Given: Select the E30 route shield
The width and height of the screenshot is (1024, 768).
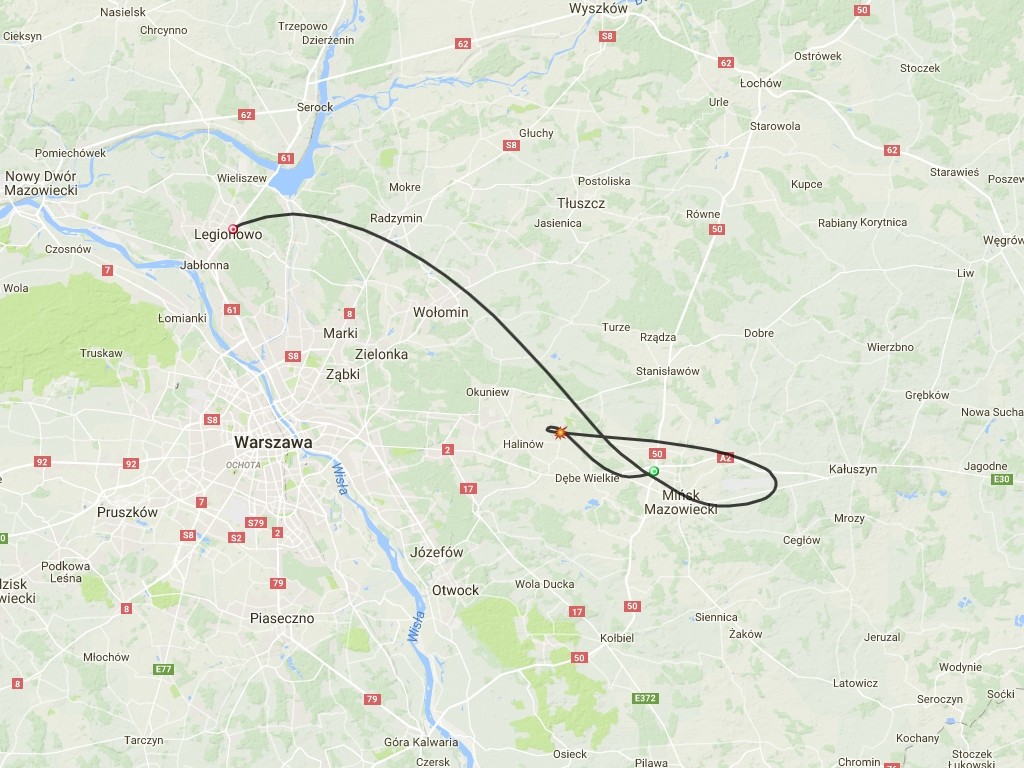Looking at the screenshot, I should point(1002,479).
